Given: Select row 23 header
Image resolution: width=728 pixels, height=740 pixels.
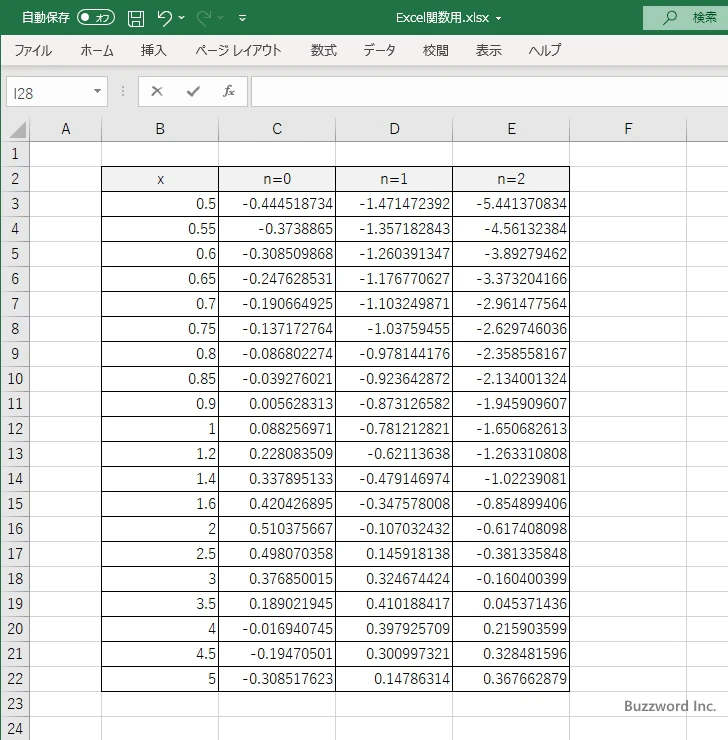Looking at the screenshot, I should (15, 704).
